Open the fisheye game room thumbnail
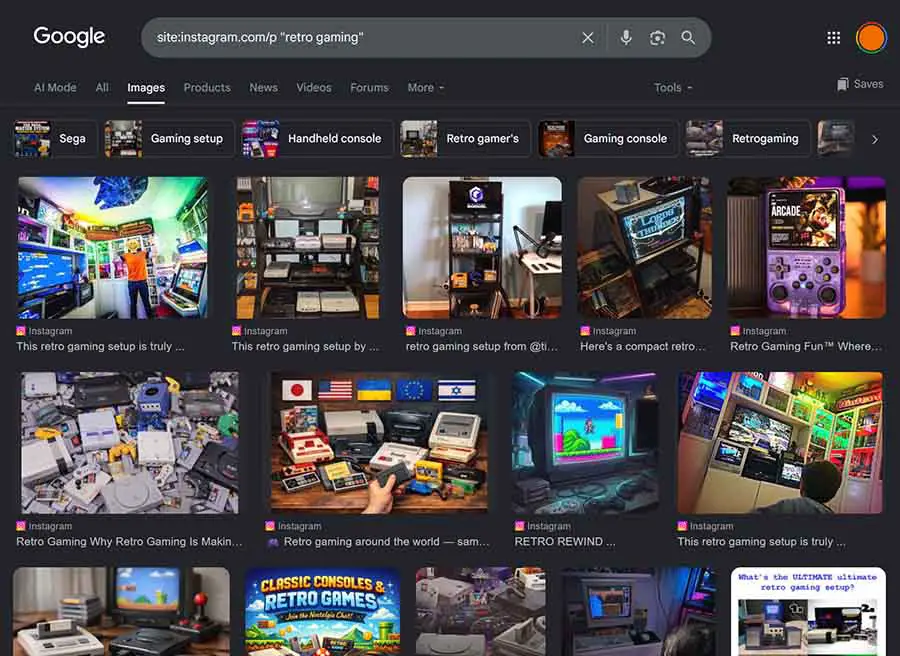The image size is (900, 656). 112,247
